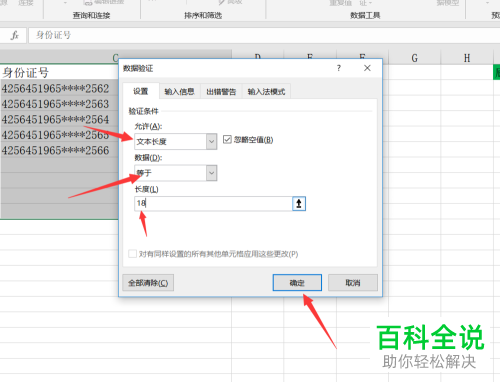Click the 排序和筛选 ribbon group label

(x=203, y=15)
